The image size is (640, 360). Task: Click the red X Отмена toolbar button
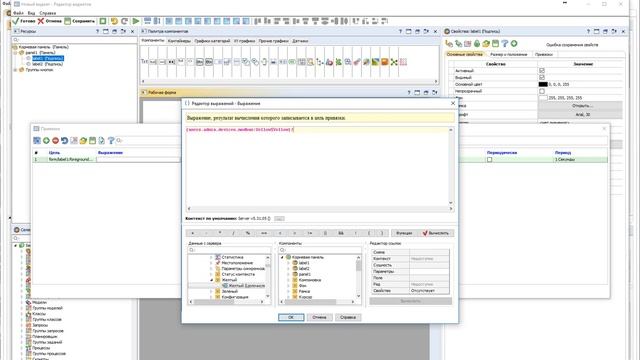[x=49, y=21]
